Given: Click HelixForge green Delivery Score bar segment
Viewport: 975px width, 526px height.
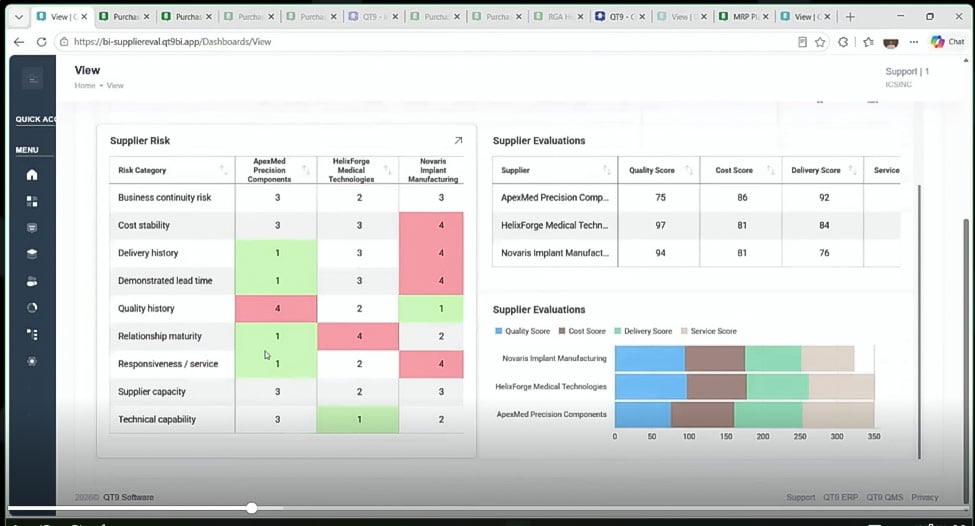Looking at the screenshot, I should 777,387.
